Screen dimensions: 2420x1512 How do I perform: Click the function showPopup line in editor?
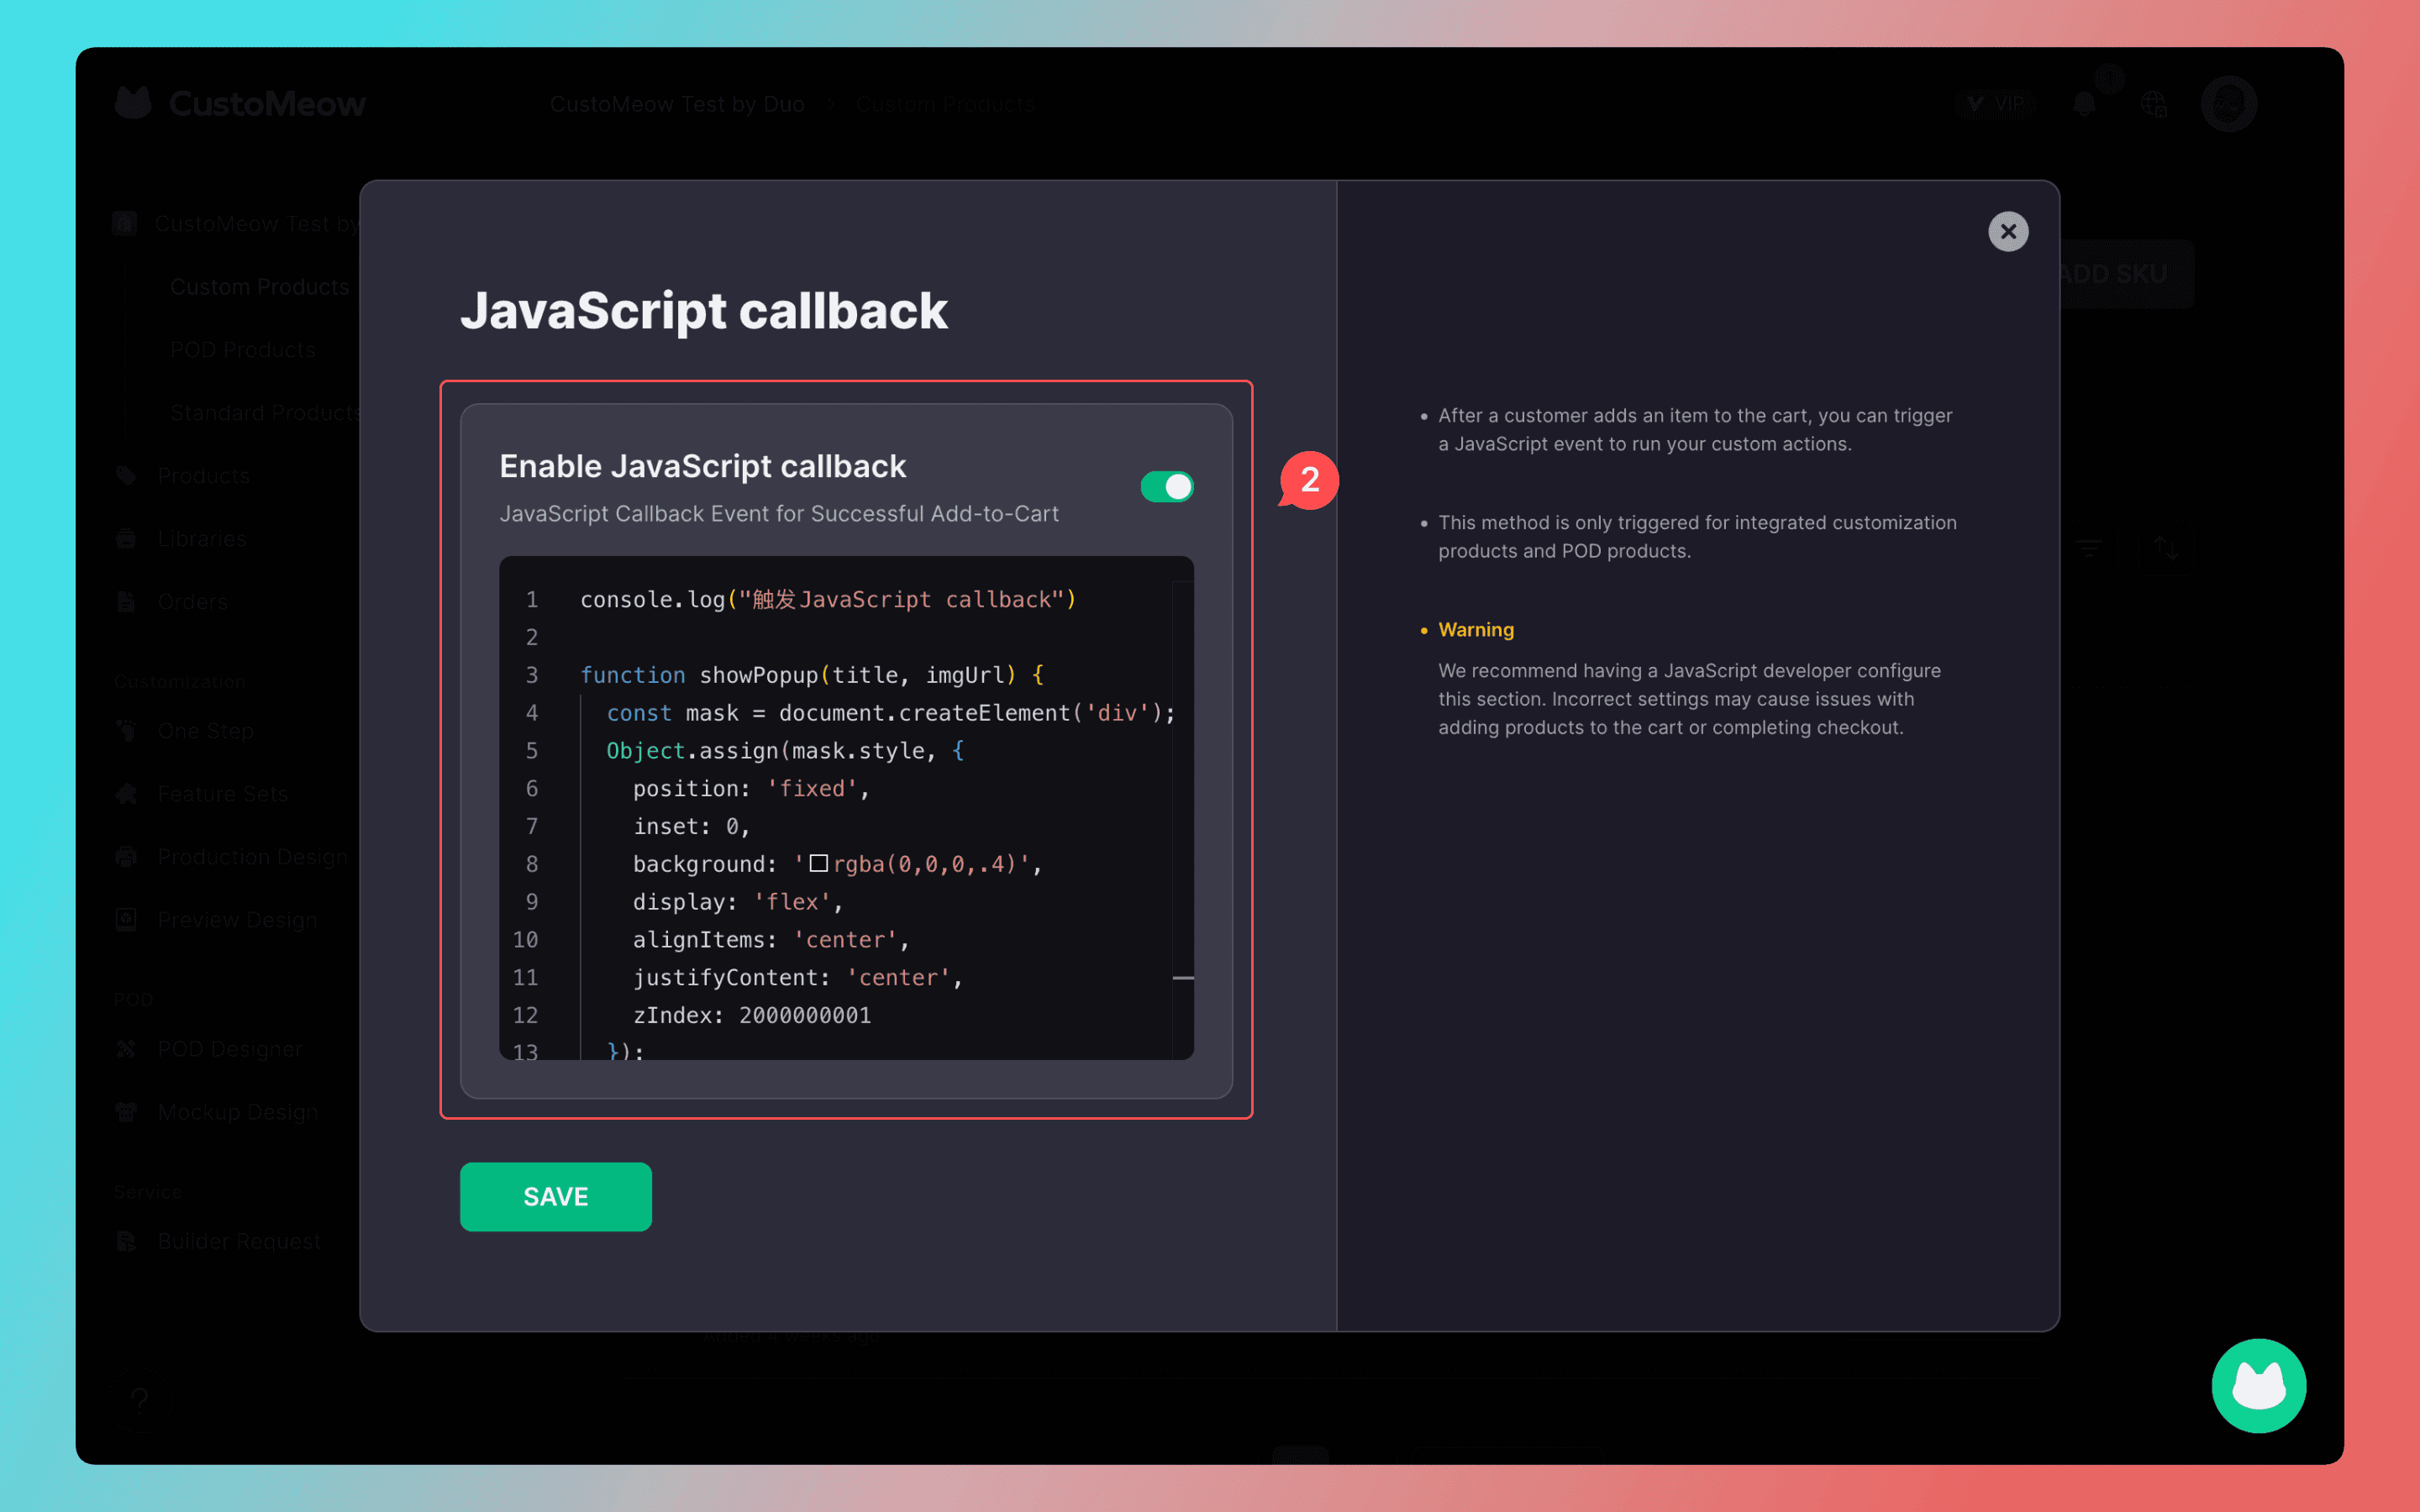click(810, 675)
